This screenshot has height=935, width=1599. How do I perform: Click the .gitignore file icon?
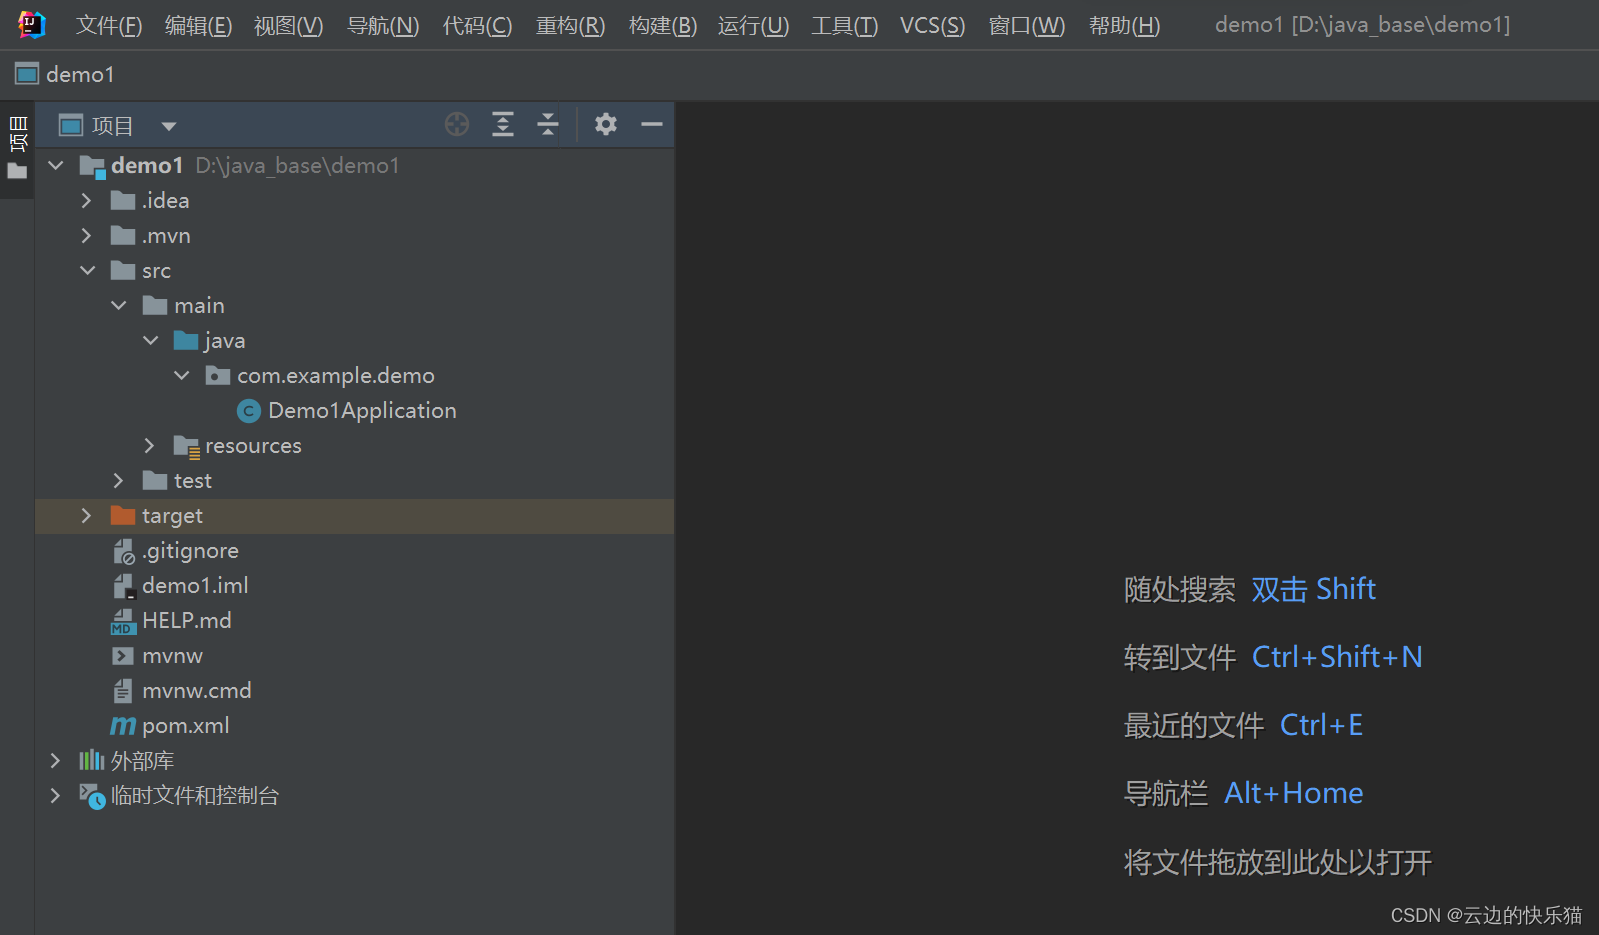123,551
